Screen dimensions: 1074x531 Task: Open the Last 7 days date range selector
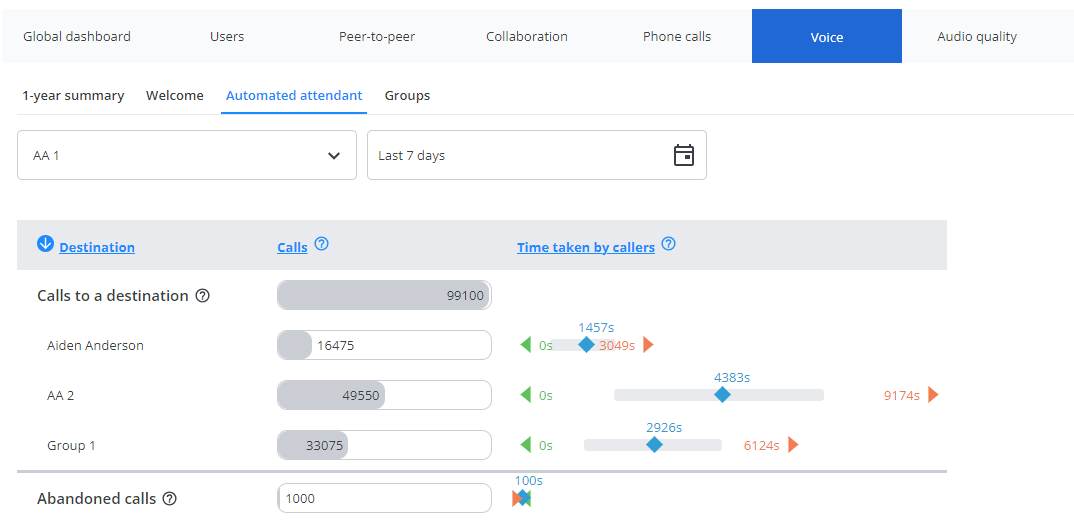(x=520, y=156)
